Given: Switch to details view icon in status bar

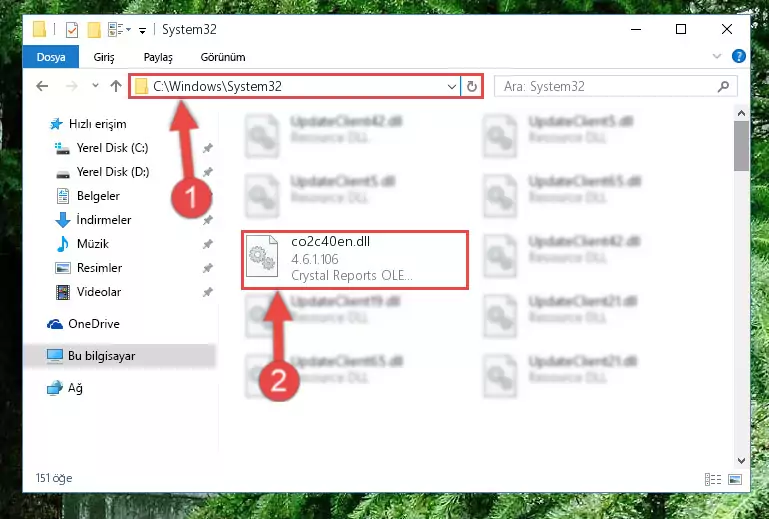Looking at the screenshot, I should click(x=713, y=479).
